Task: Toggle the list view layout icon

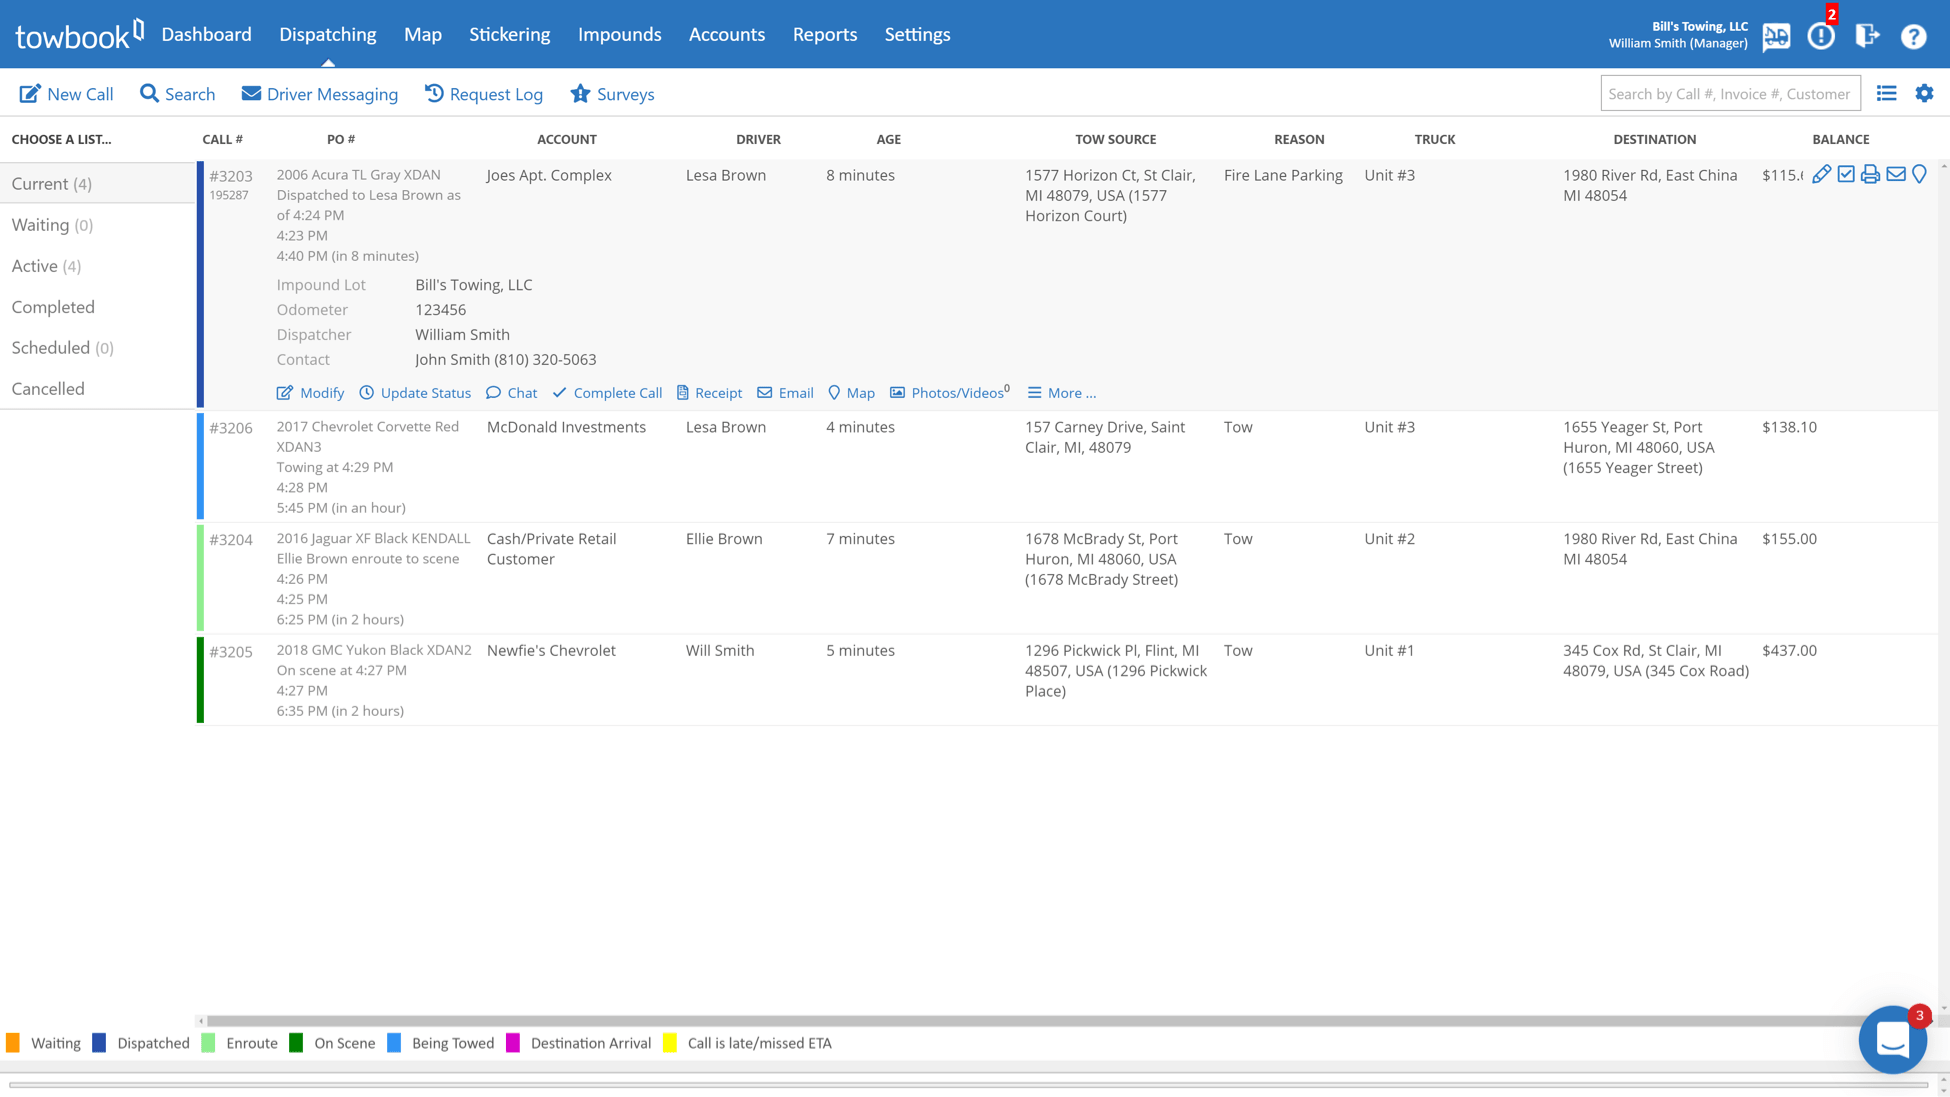Action: 1886,94
